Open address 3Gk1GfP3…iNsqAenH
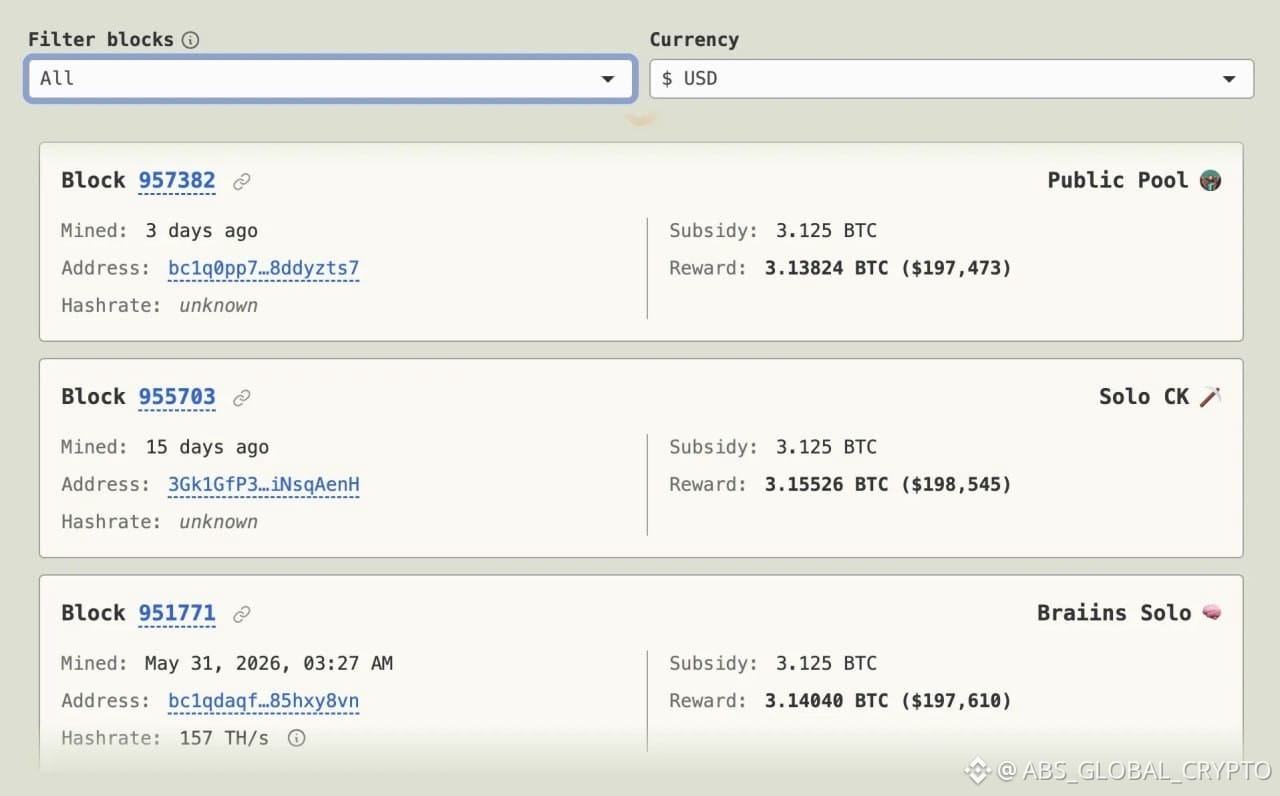This screenshot has height=796, width=1280. [x=264, y=484]
